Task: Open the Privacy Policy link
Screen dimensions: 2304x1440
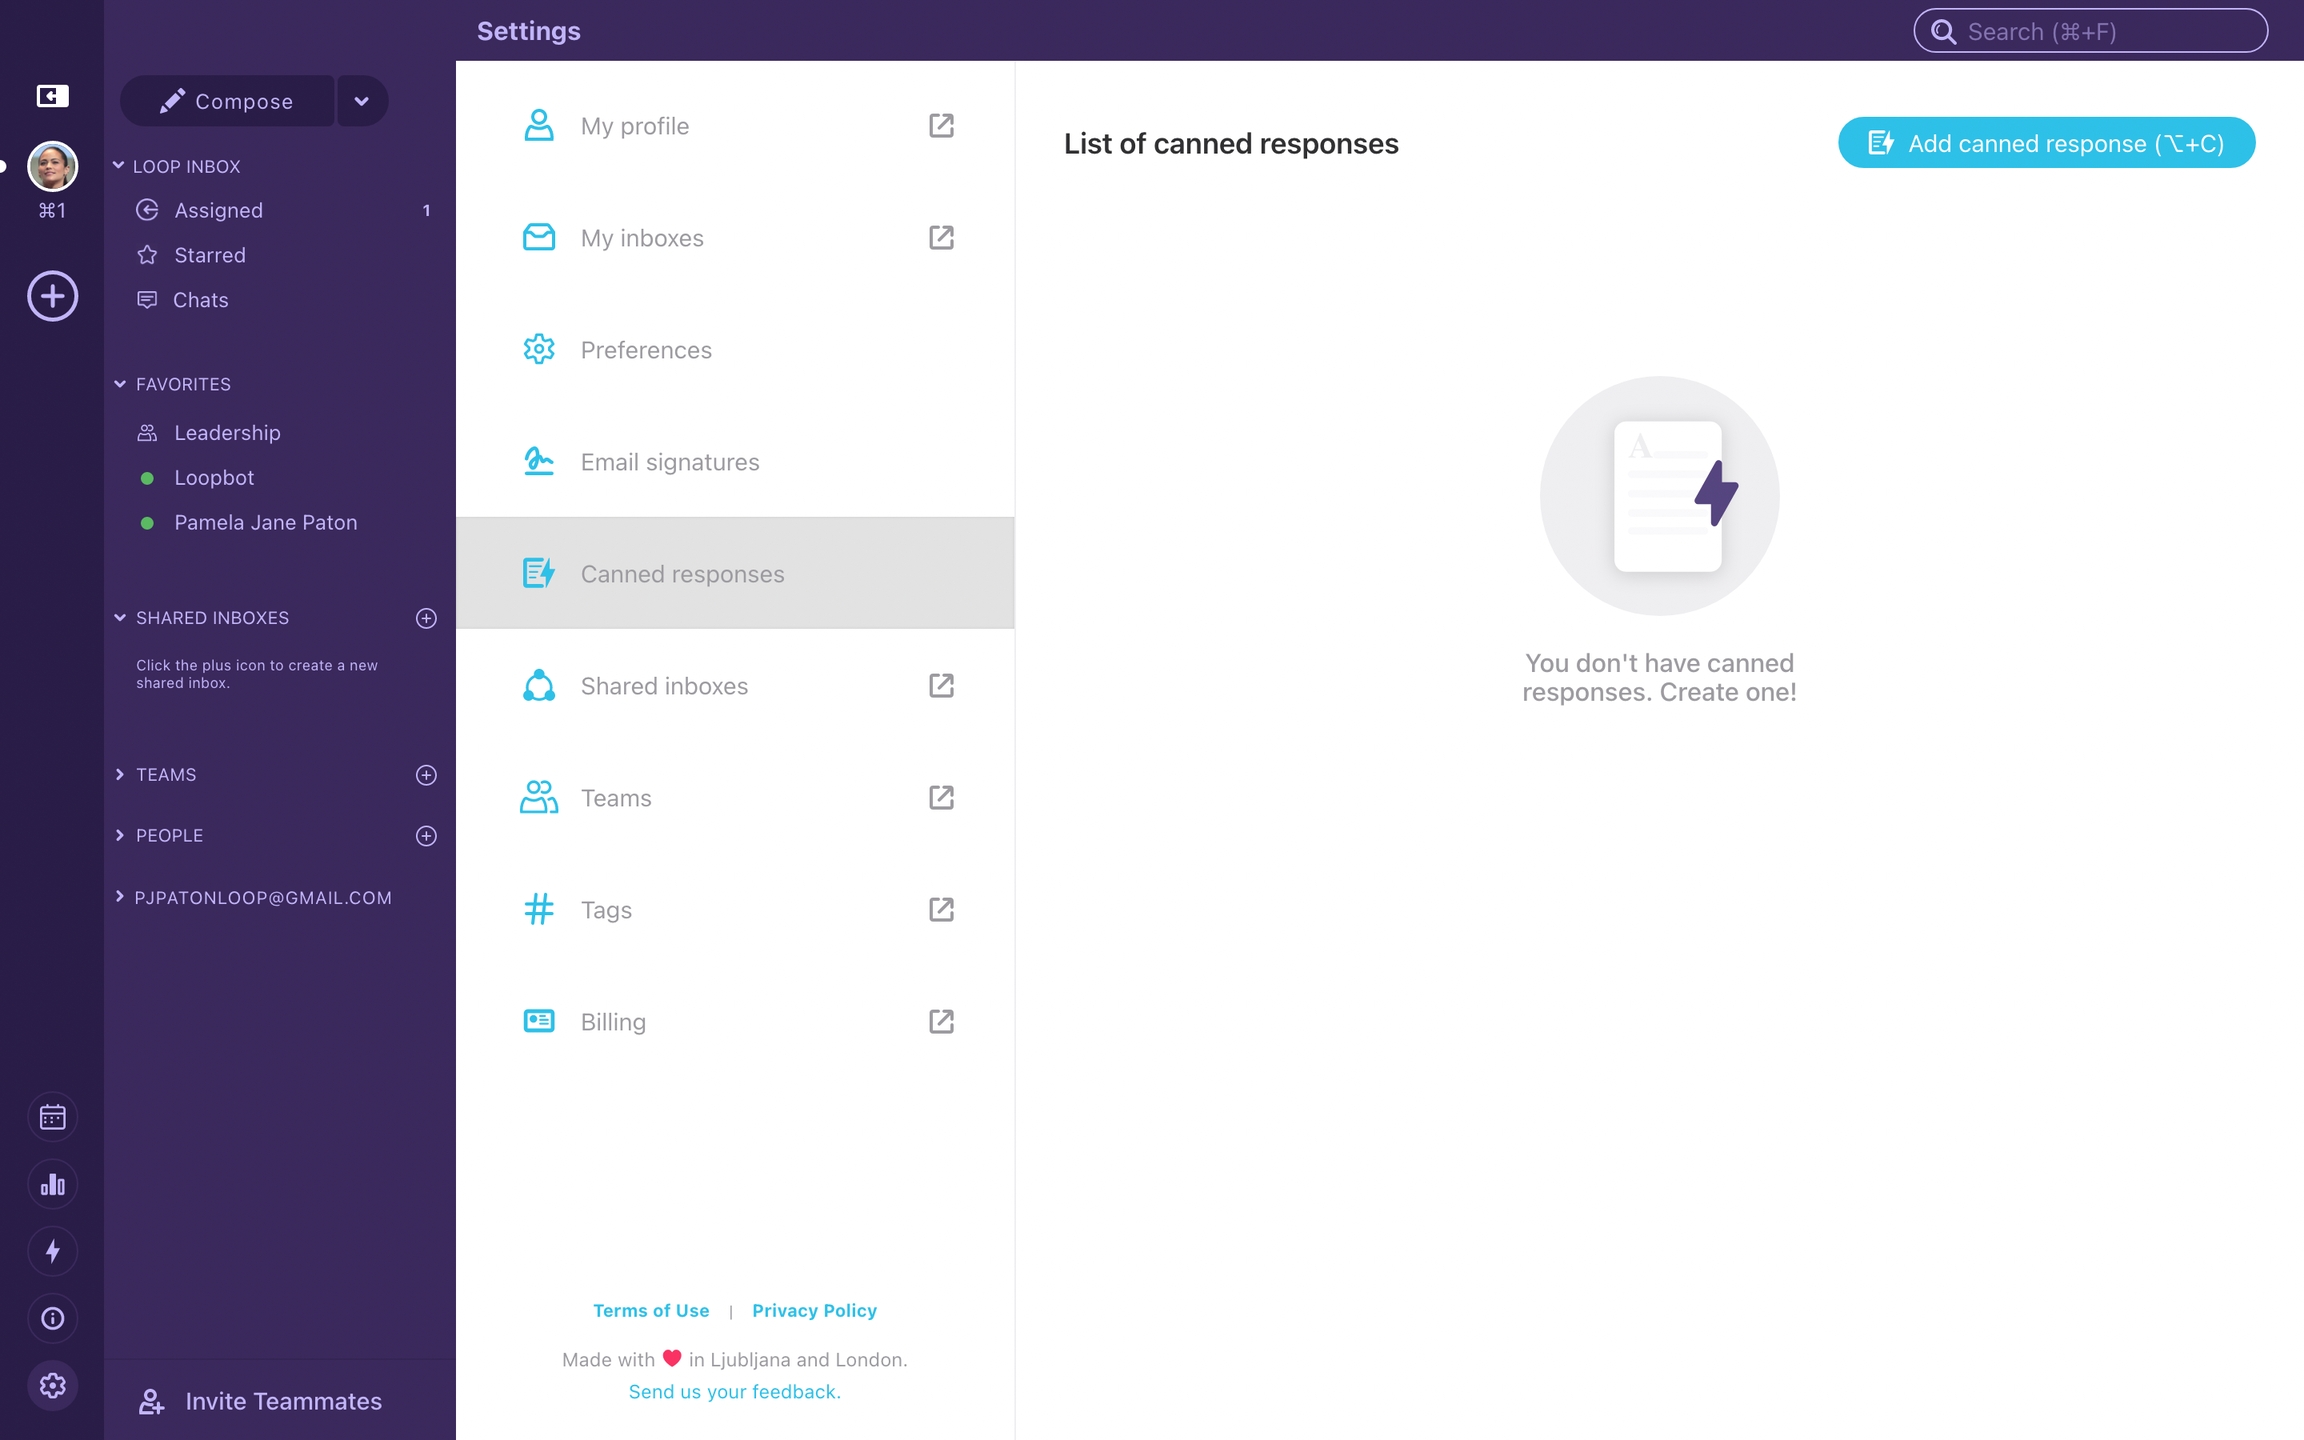Action: [x=814, y=1310]
